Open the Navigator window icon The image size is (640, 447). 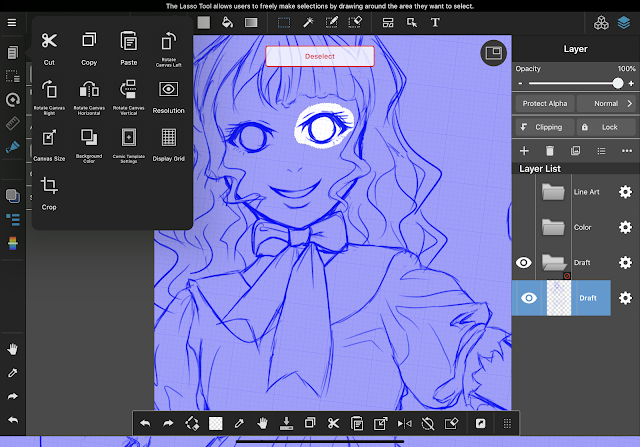[493, 53]
